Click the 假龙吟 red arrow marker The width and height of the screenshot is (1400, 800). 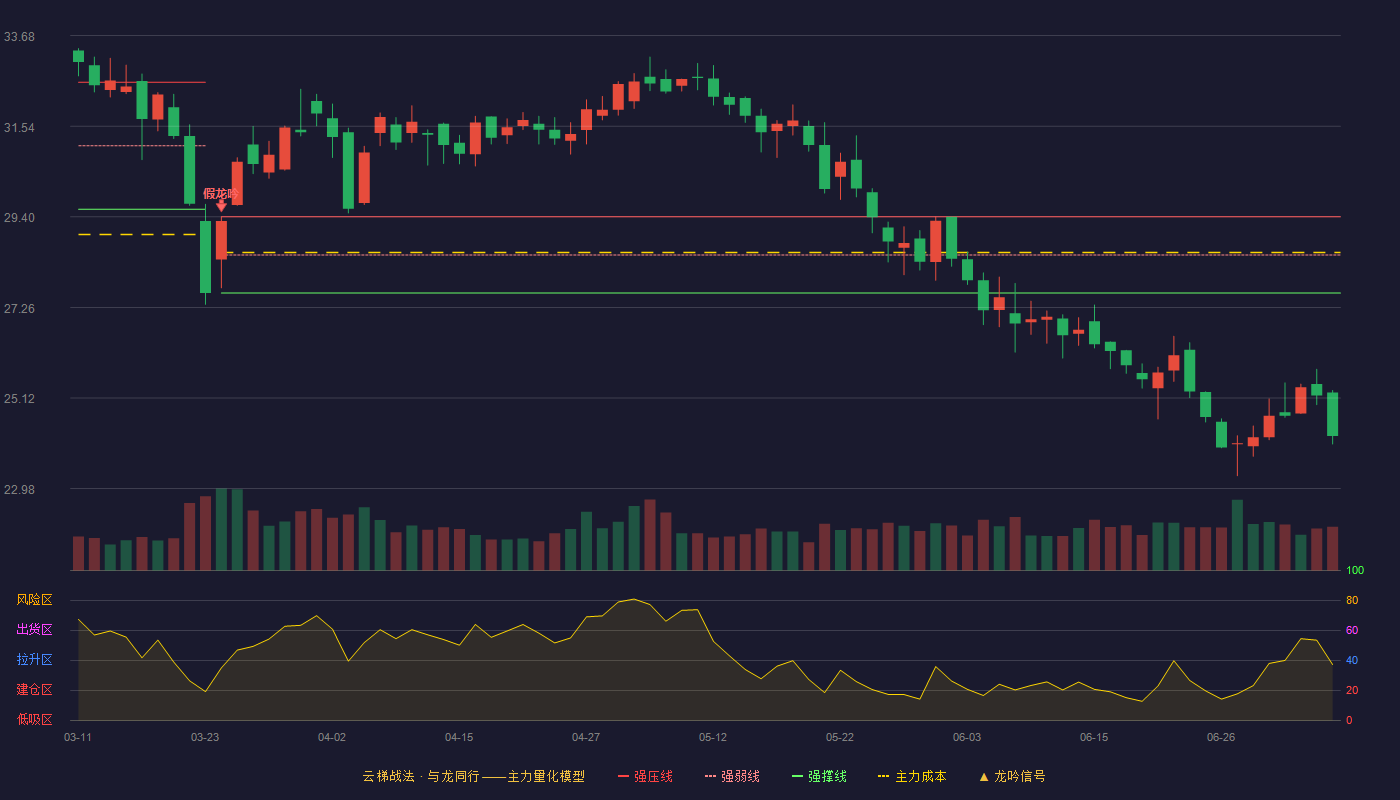[x=221, y=205]
